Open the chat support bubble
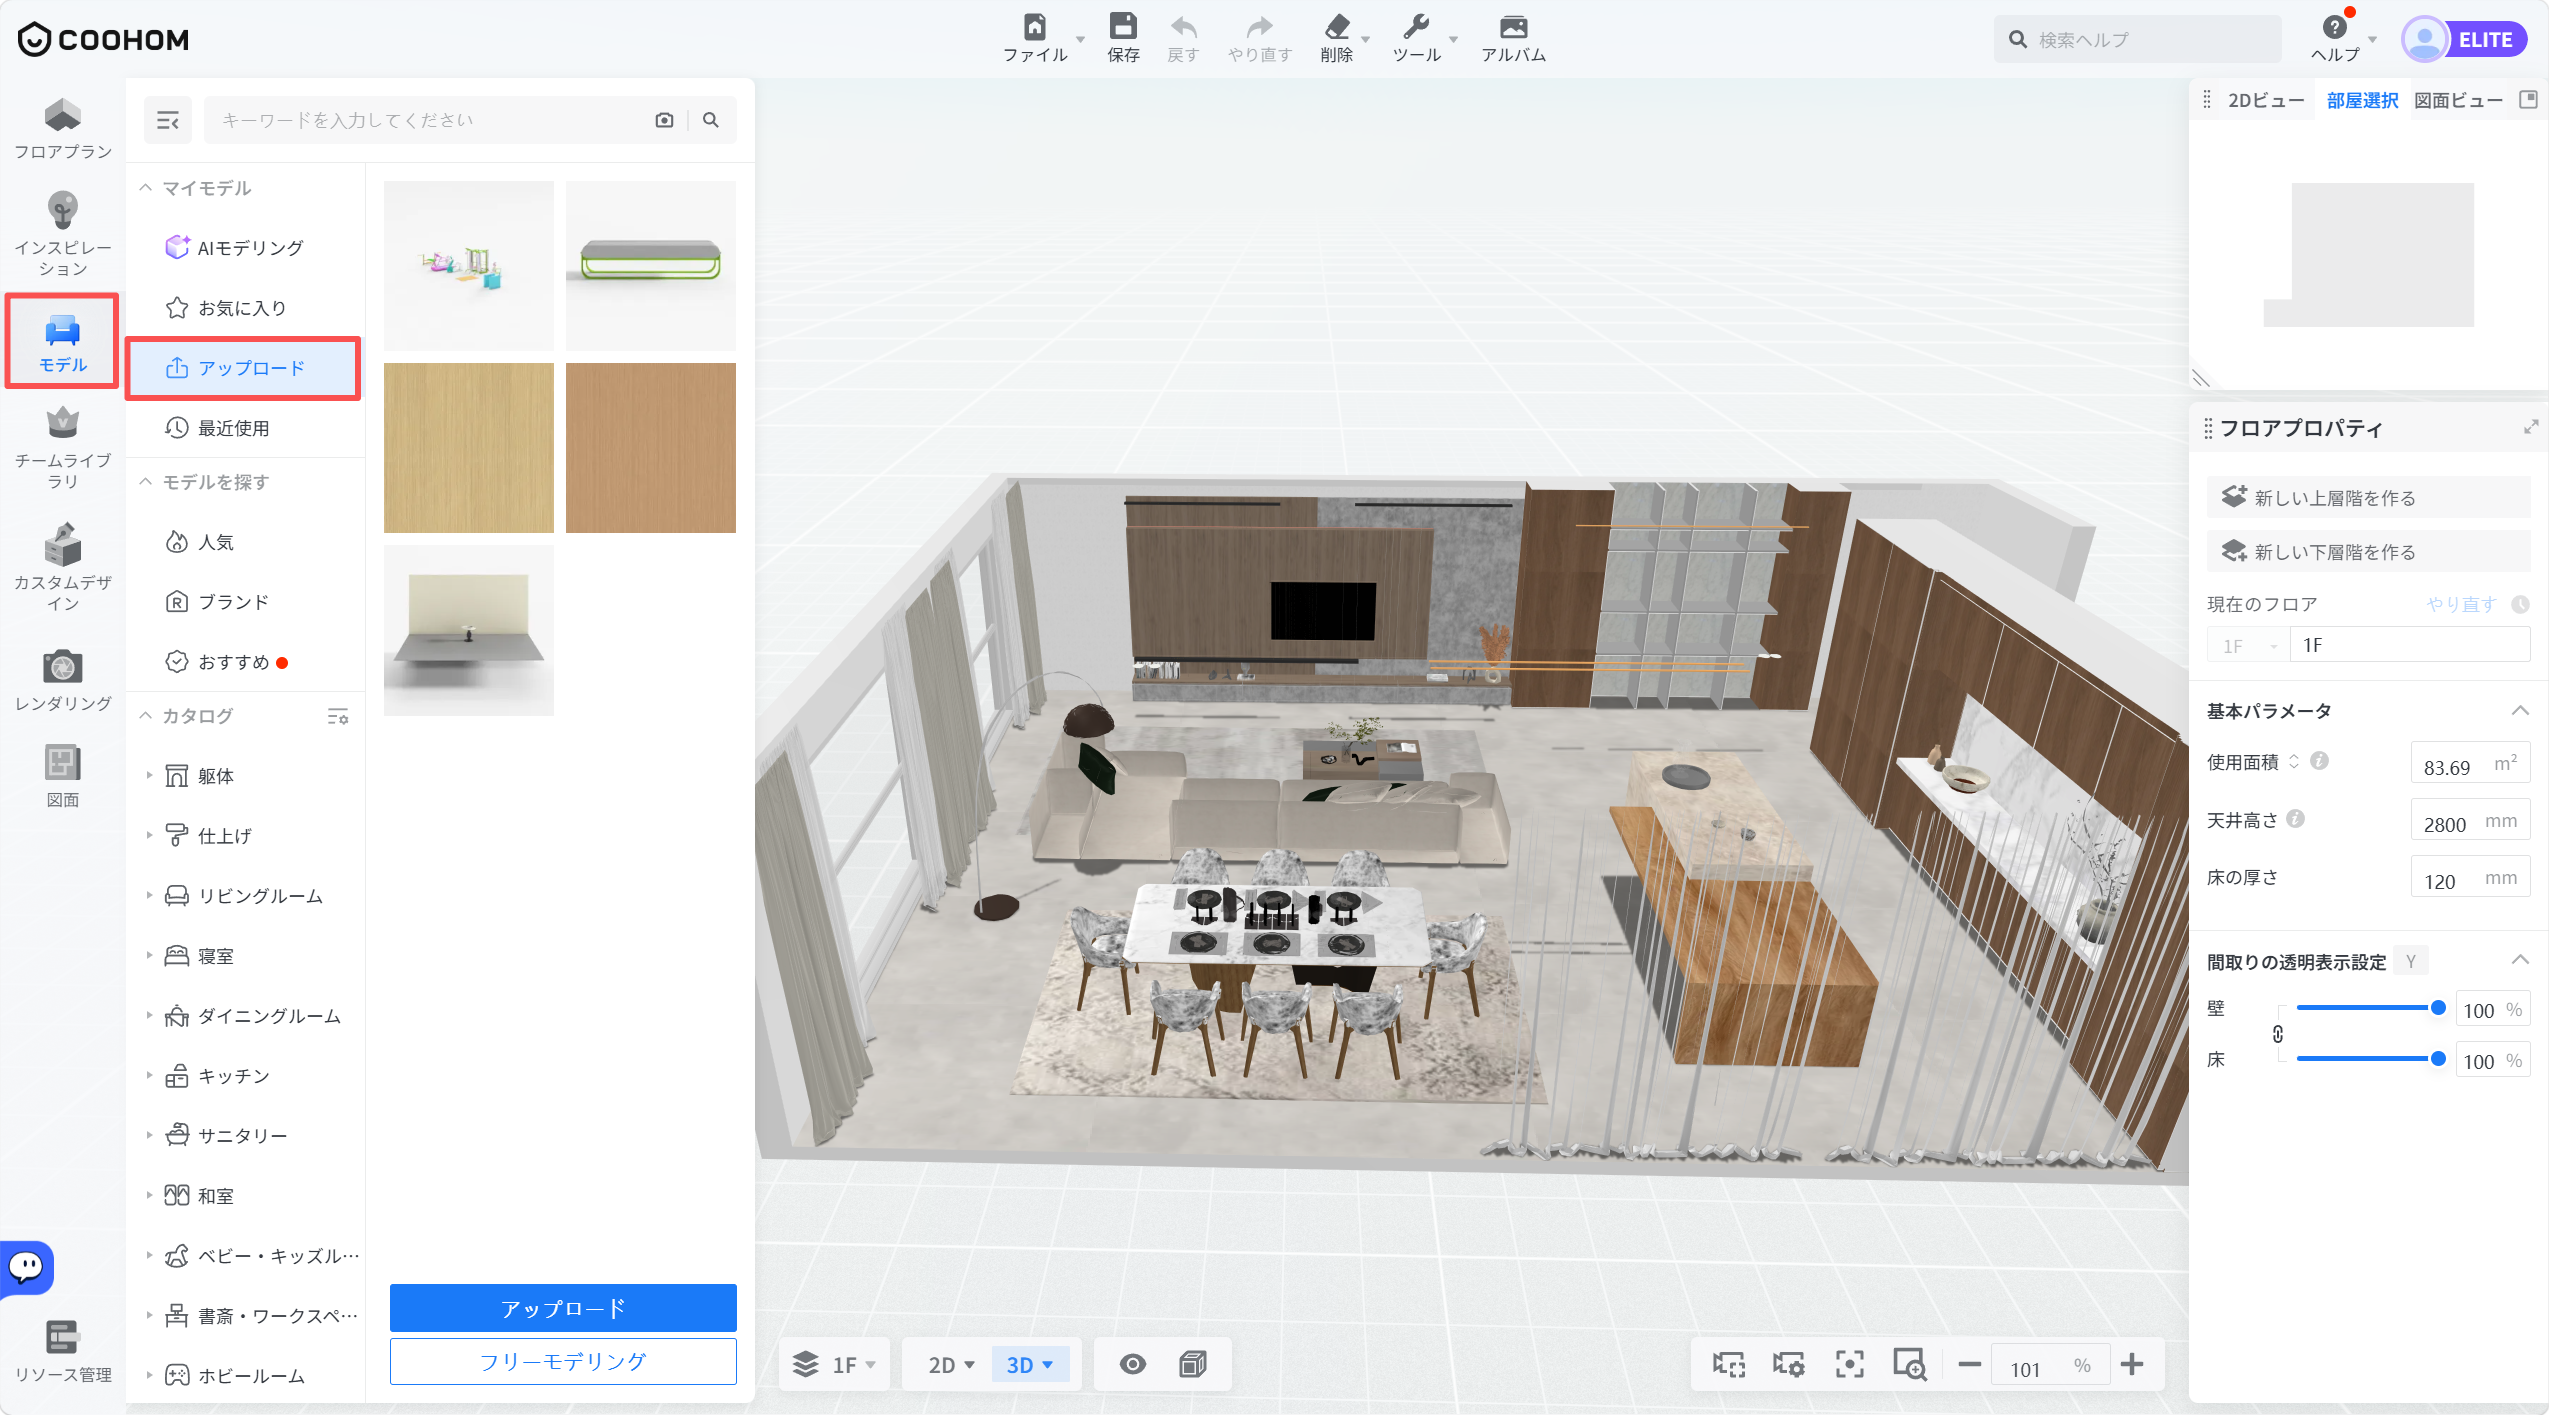The width and height of the screenshot is (2549, 1415). tap(27, 1268)
